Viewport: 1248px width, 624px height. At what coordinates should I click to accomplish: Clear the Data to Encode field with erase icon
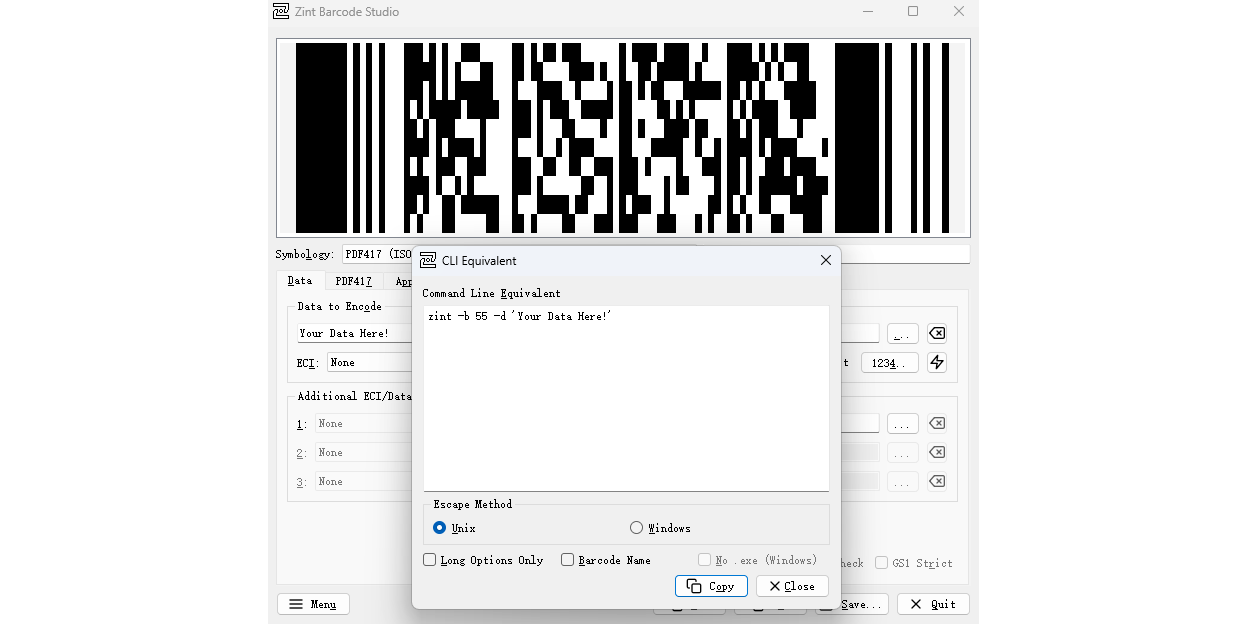pos(936,332)
